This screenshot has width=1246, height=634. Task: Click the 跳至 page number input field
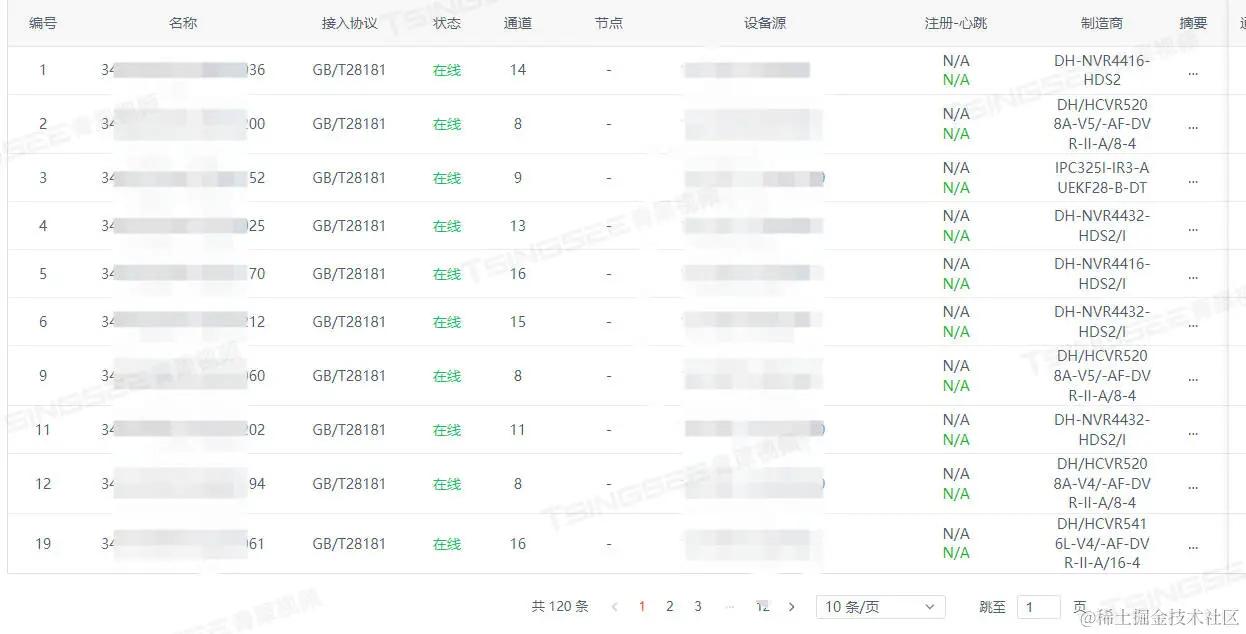1039,607
